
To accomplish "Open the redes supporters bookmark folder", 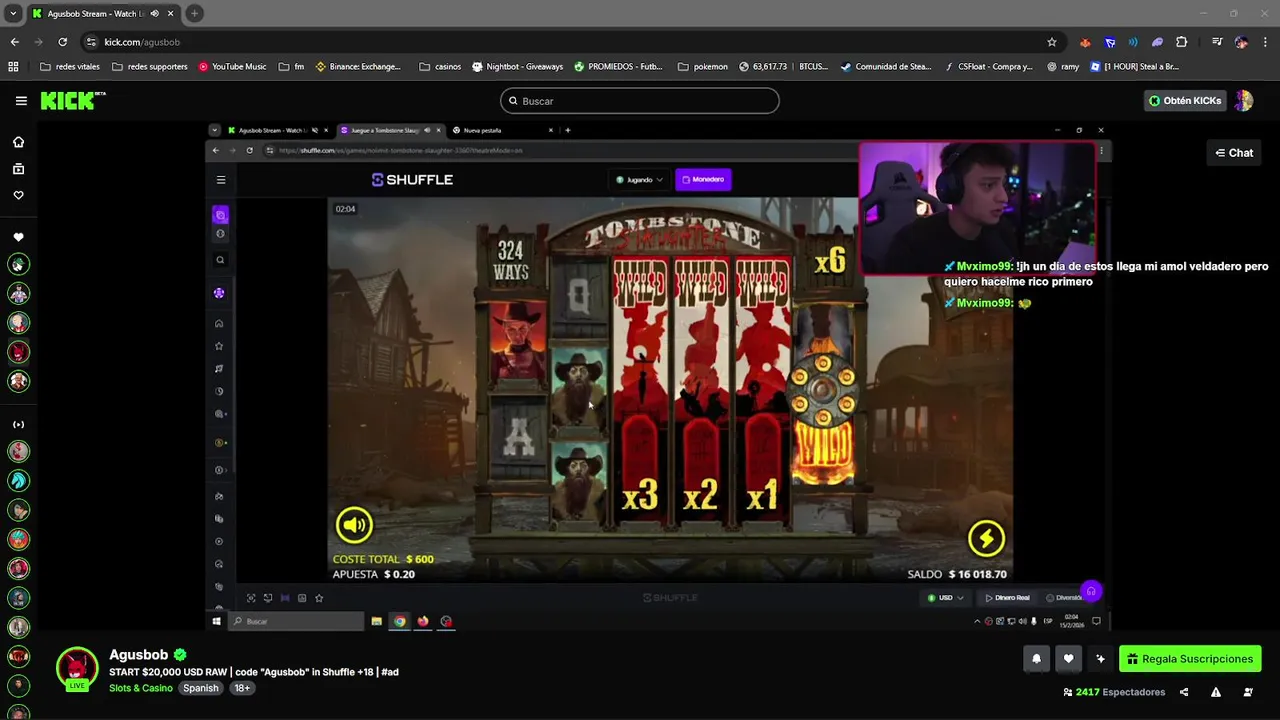I will point(150,67).
